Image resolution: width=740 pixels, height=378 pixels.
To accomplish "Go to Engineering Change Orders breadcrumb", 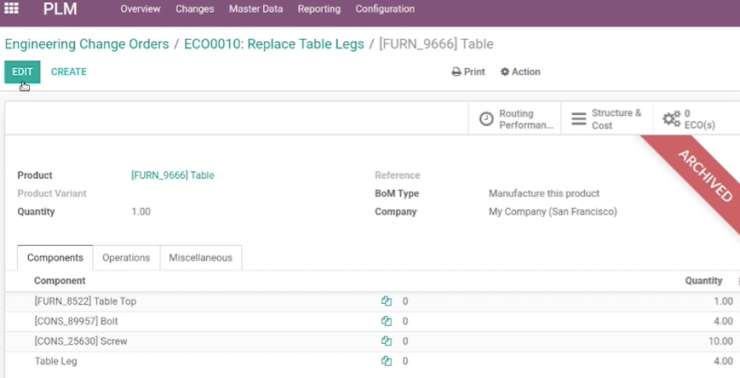I will [x=87, y=44].
